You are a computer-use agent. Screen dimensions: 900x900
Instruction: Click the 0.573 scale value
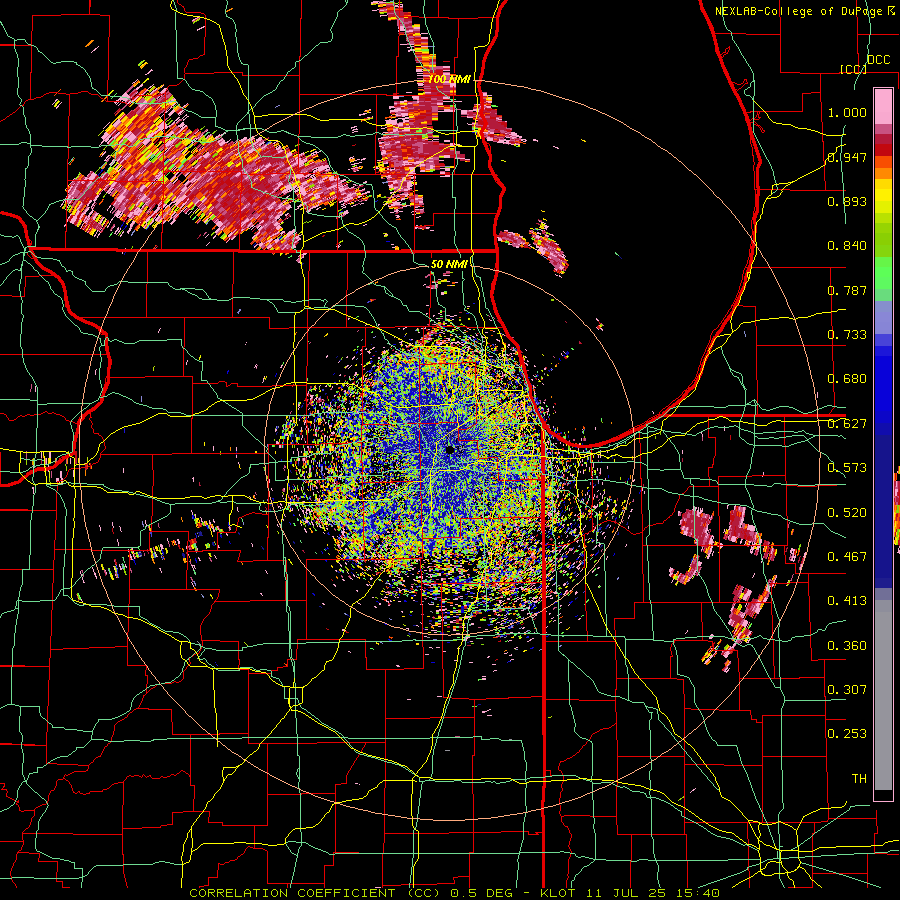click(847, 468)
